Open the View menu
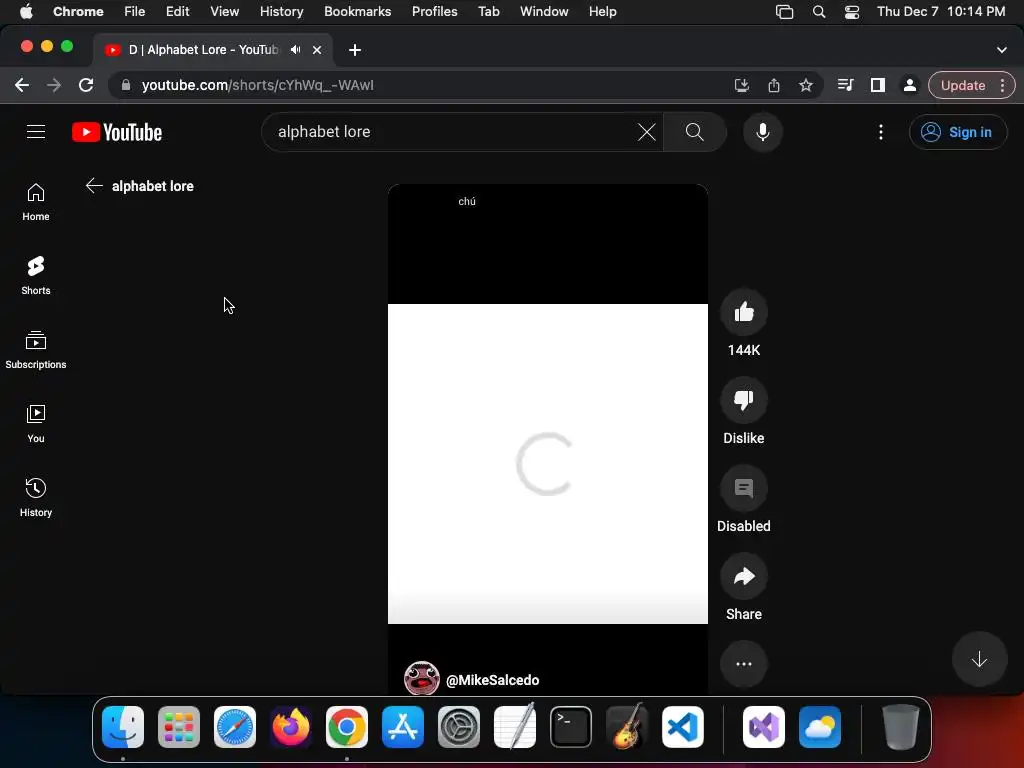This screenshot has height=768, width=1024. coord(224,12)
